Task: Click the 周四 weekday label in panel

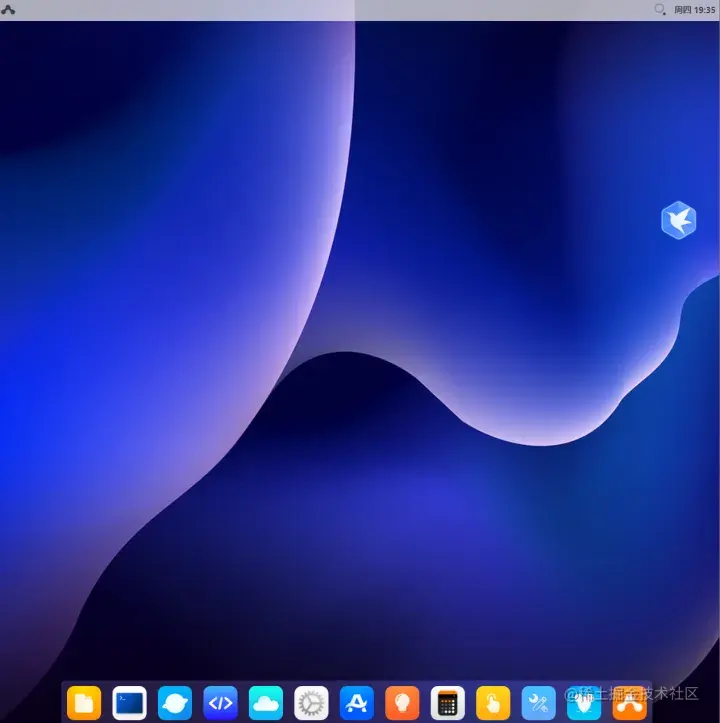Action: (x=683, y=10)
